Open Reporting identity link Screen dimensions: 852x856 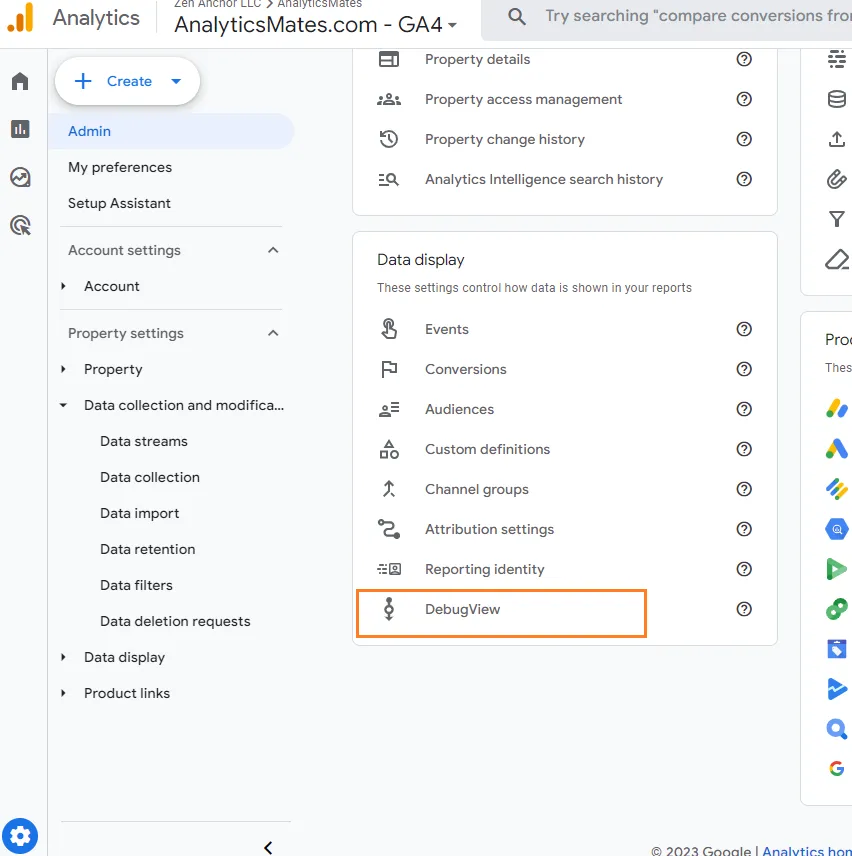(x=484, y=569)
